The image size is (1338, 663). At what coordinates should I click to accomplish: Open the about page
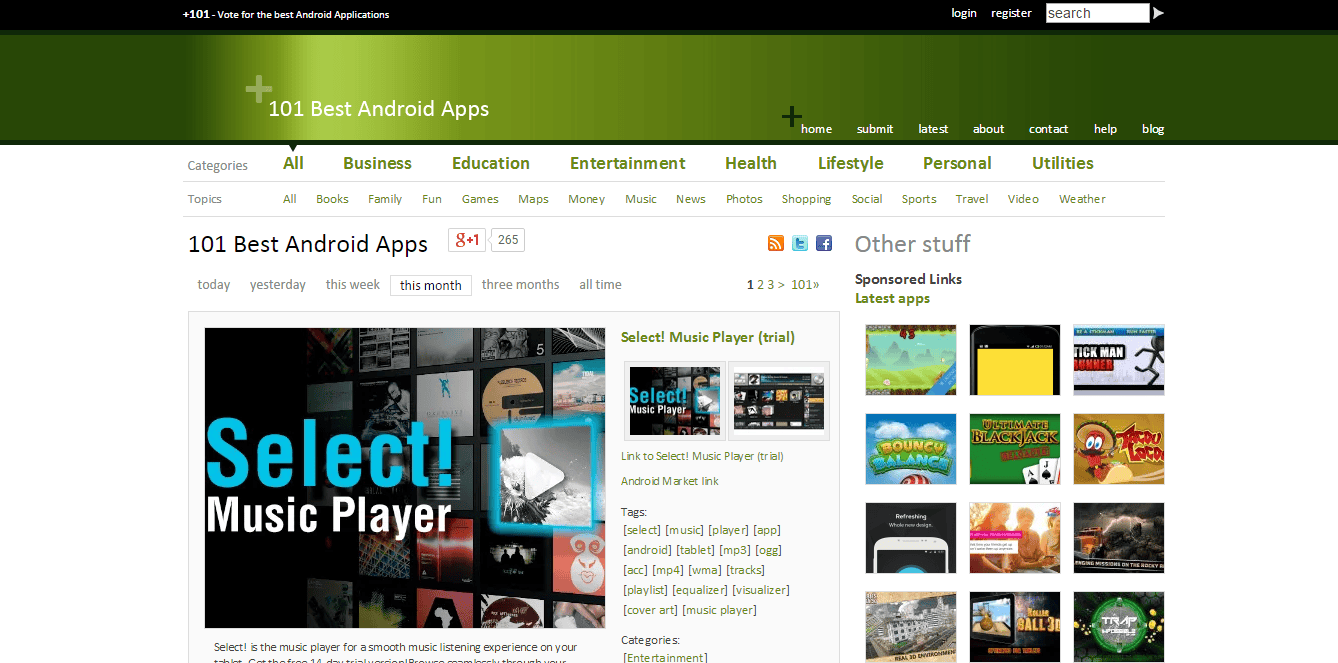click(988, 129)
